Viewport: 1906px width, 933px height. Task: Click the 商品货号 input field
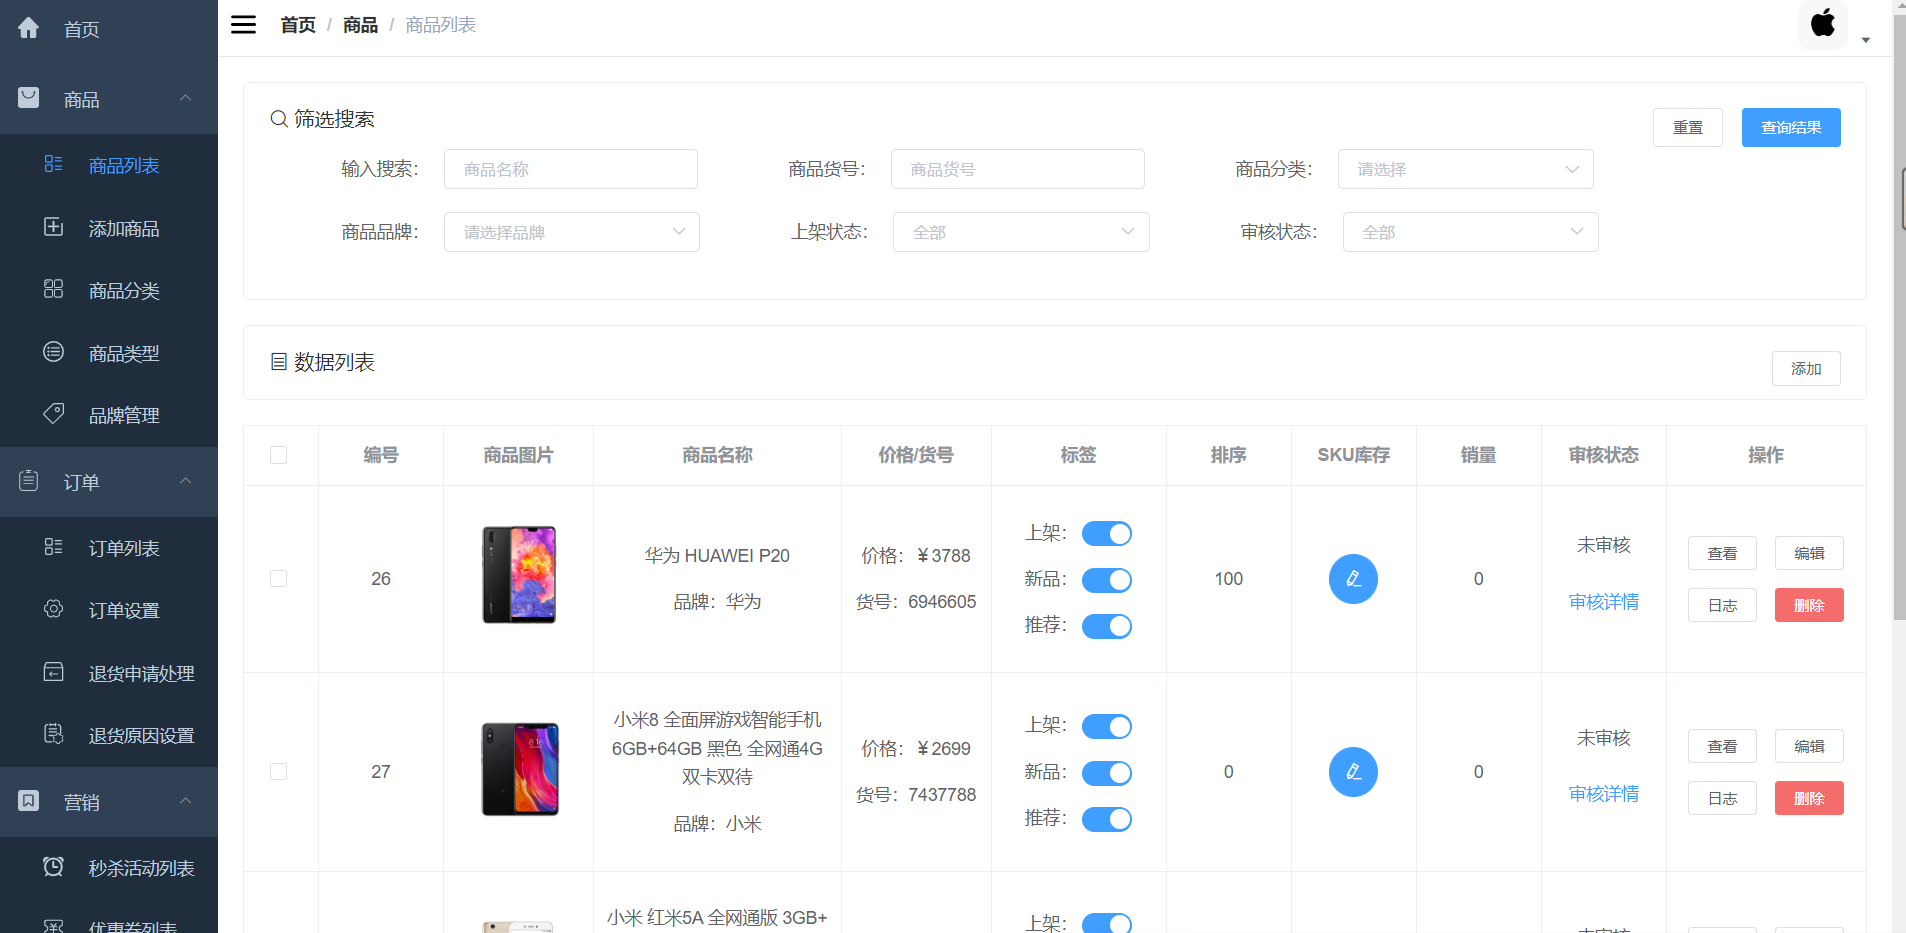[1018, 169]
